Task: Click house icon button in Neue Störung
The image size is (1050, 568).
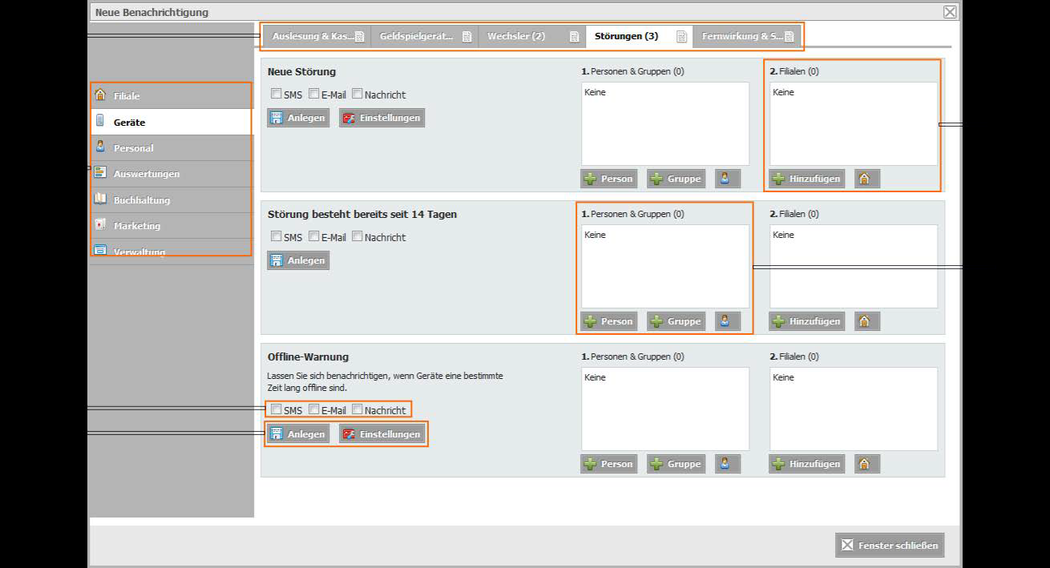Action: tap(867, 179)
